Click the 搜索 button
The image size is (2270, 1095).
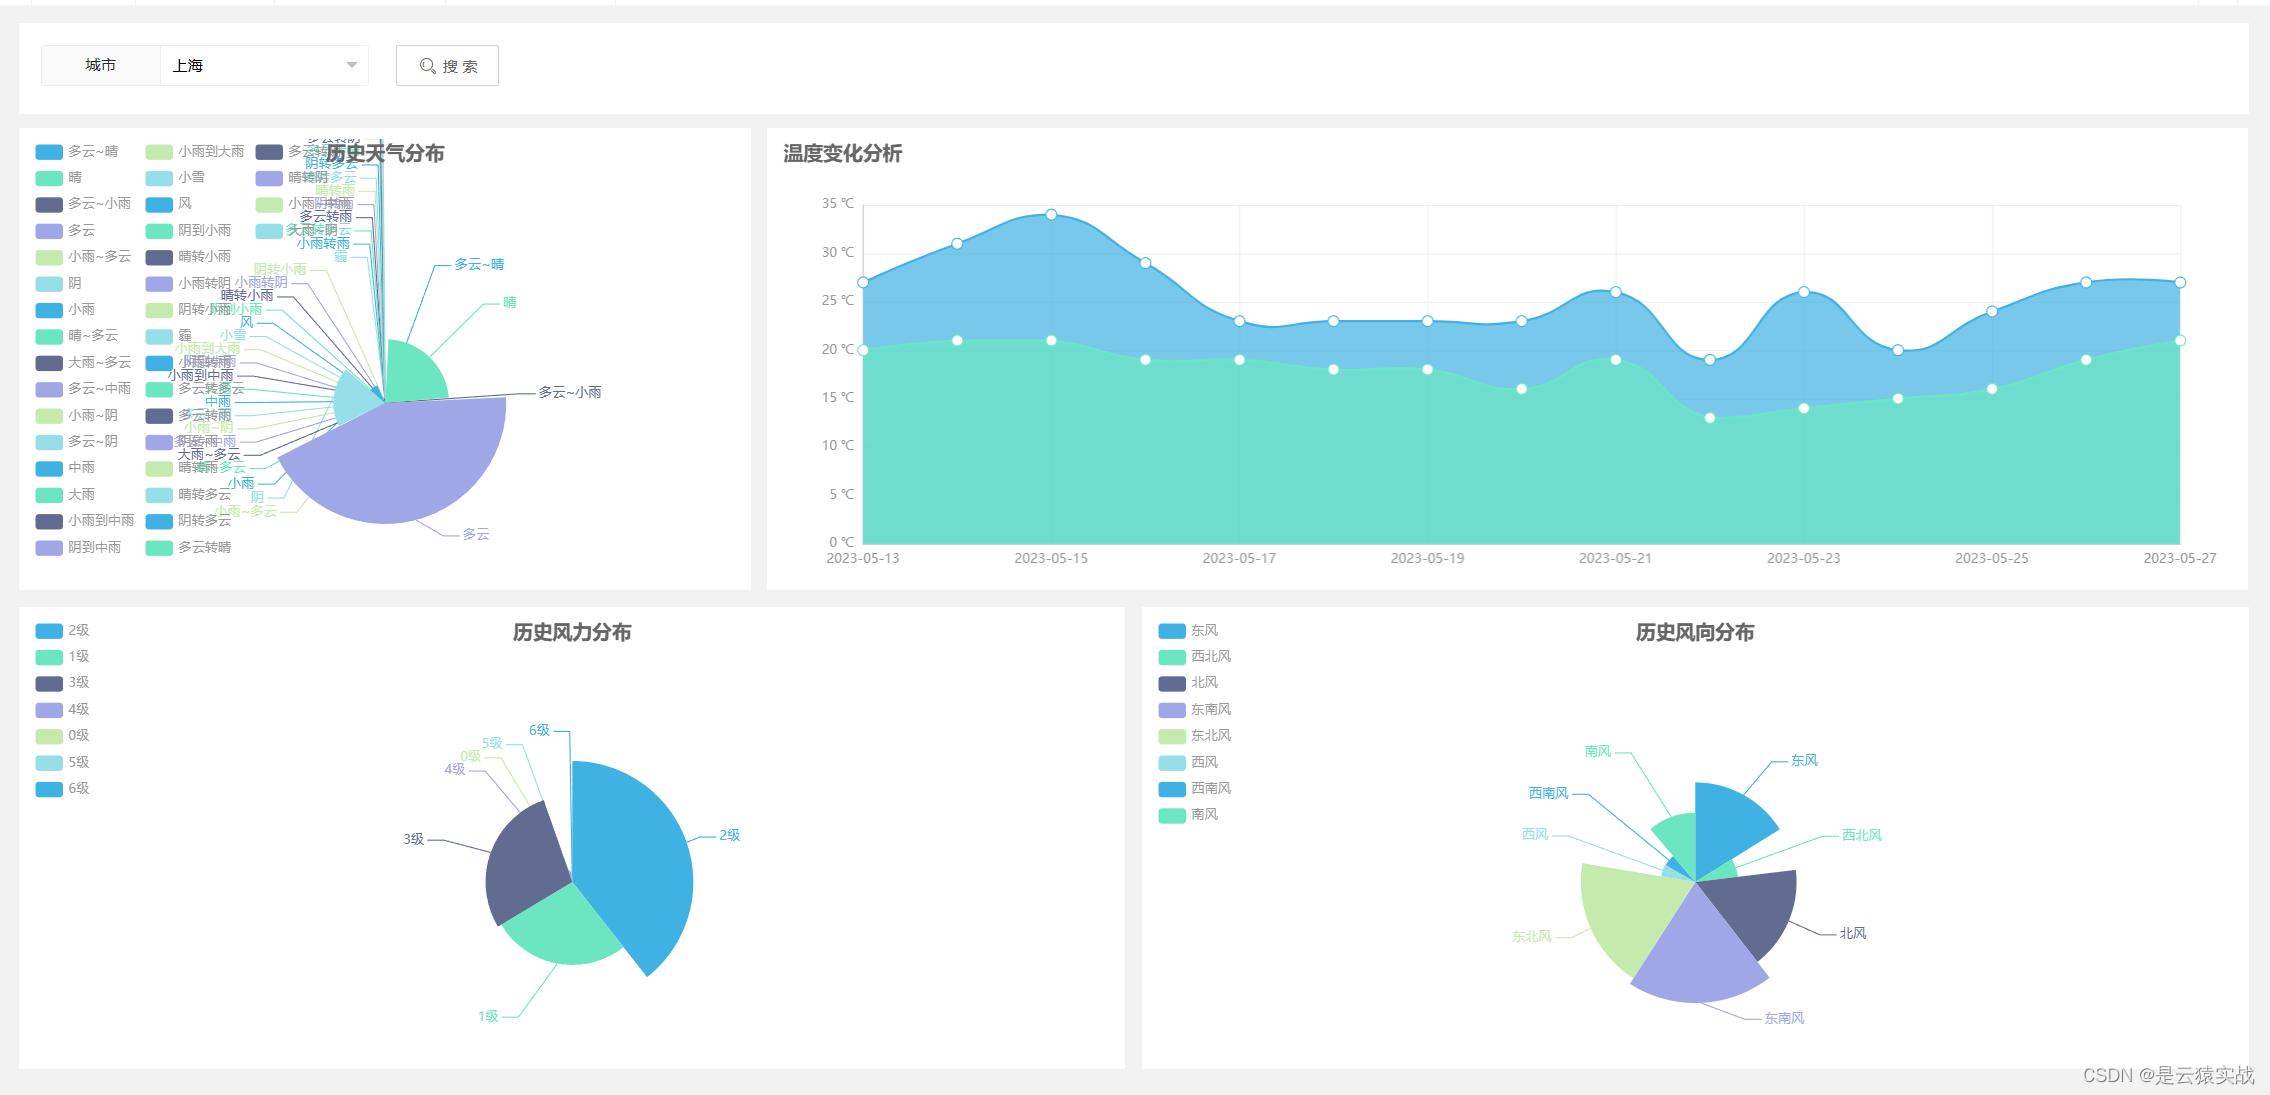(447, 65)
